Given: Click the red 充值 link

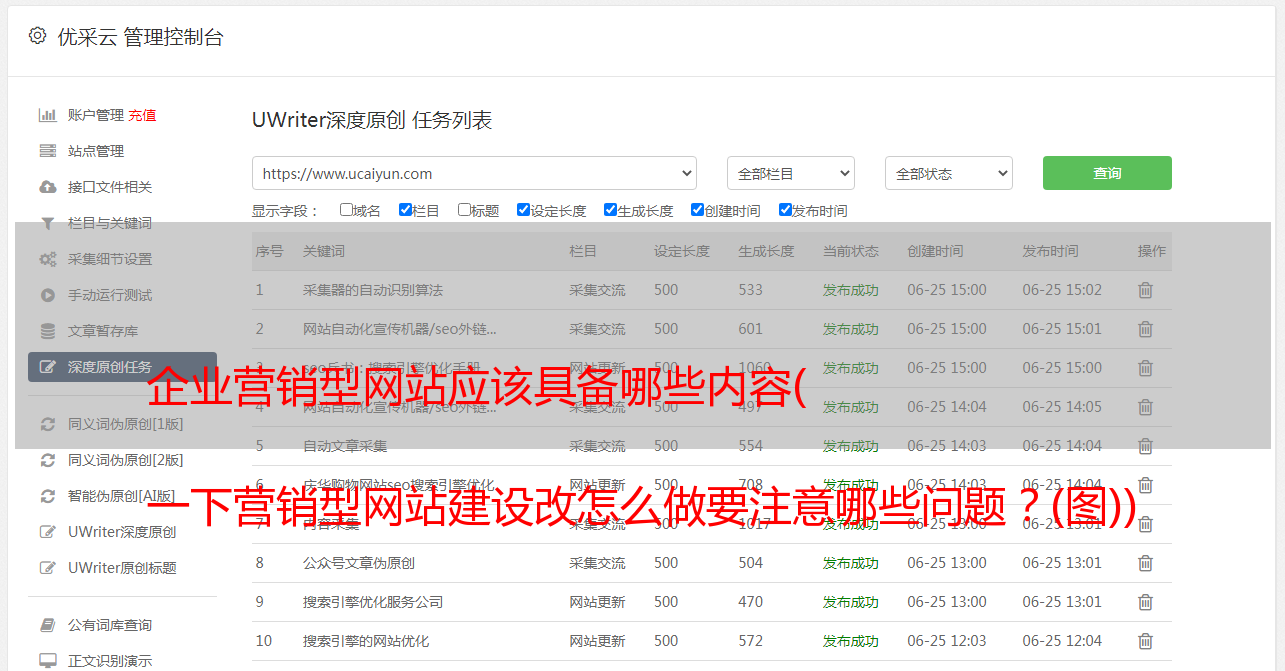Looking at the screenshot, I should click(x=142, y=115).
